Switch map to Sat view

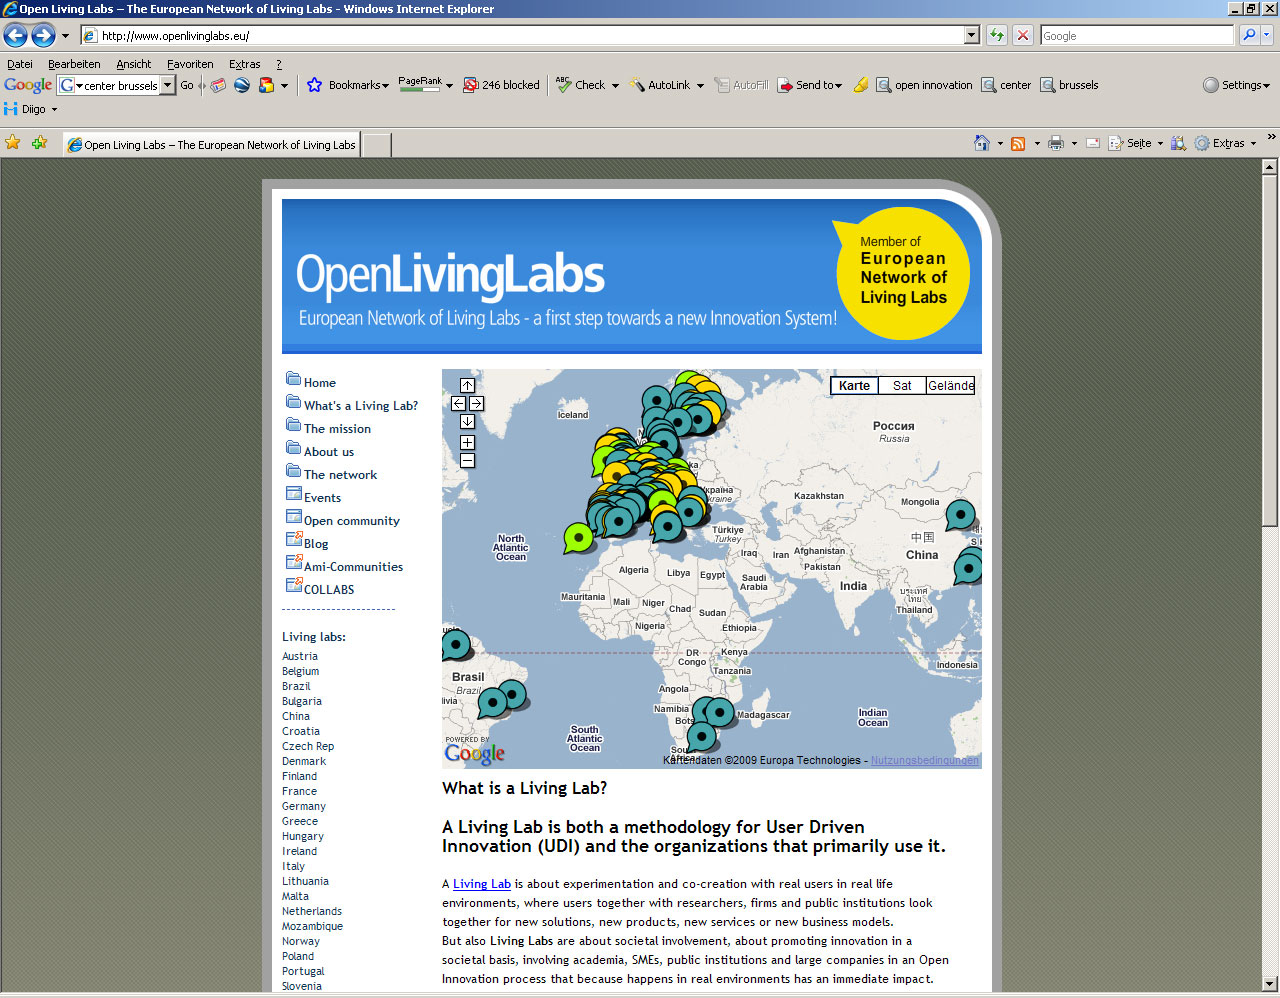tap(902, 385)
